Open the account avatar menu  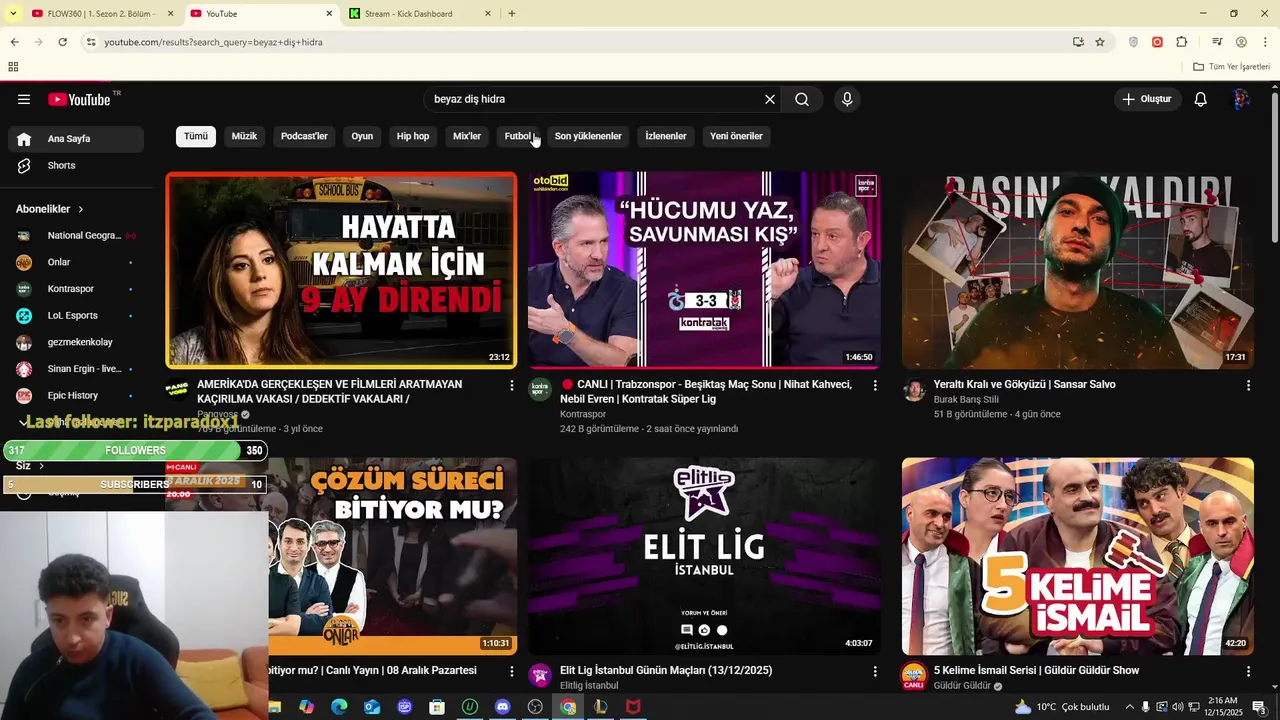click(x=1241, y=99)
